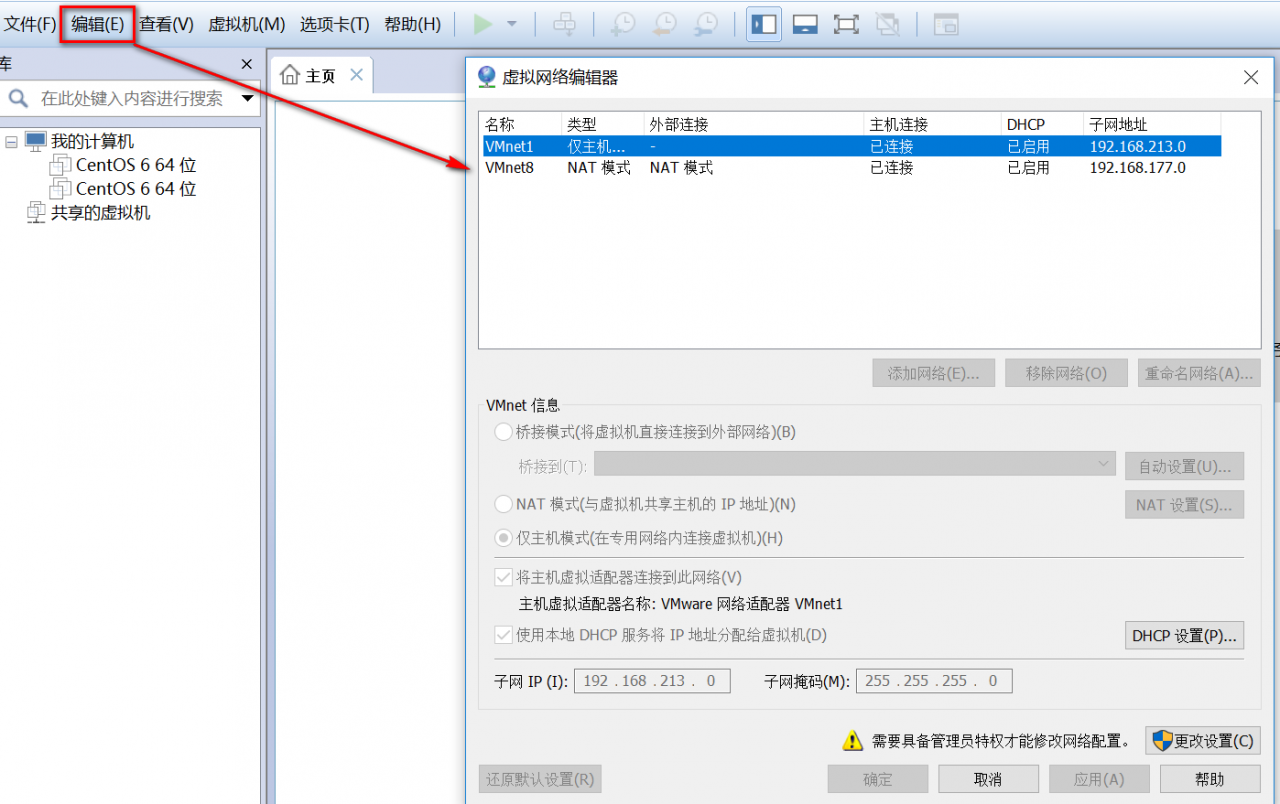Click the yellow warning triangle icon
The height and width of the screenshot is (804, 1280).
coord(852,741)
